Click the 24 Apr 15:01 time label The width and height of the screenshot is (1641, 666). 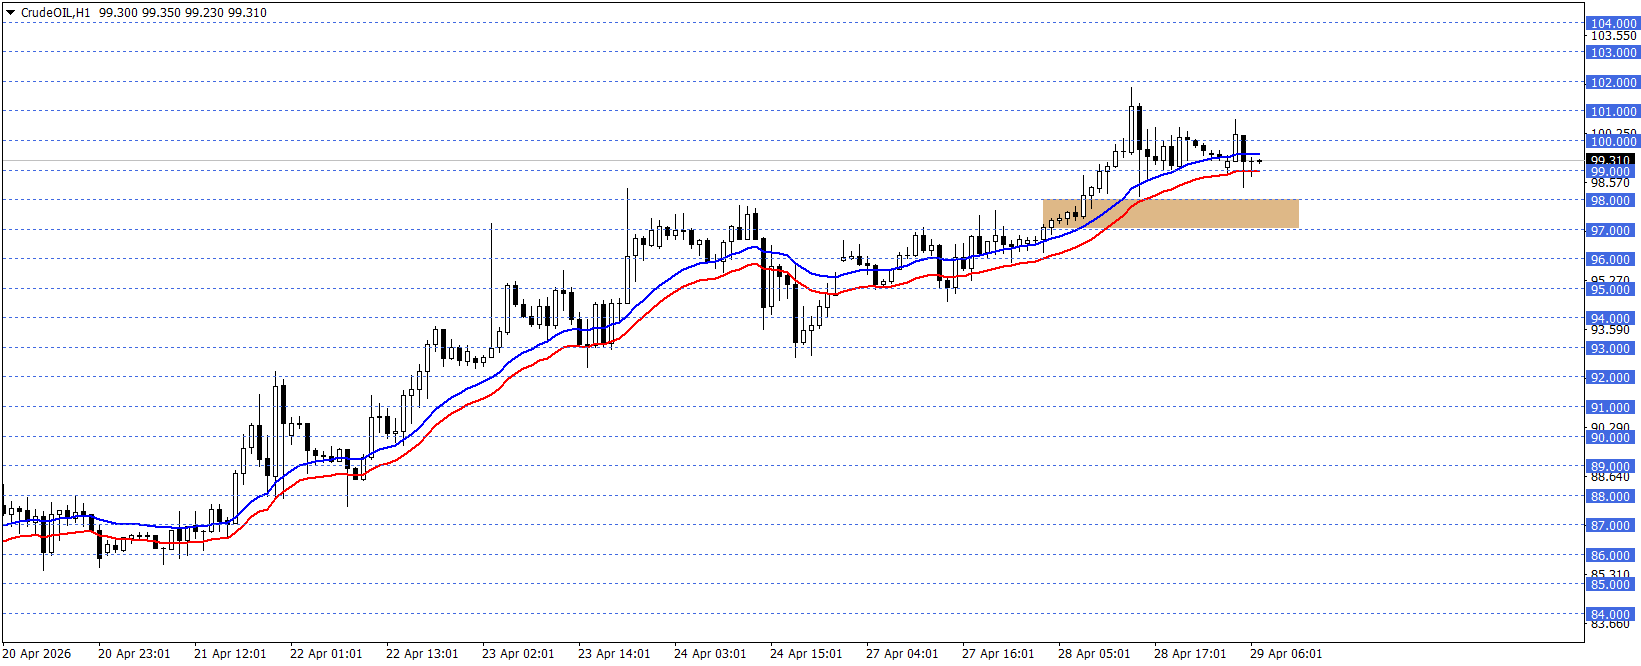(806, 654)
